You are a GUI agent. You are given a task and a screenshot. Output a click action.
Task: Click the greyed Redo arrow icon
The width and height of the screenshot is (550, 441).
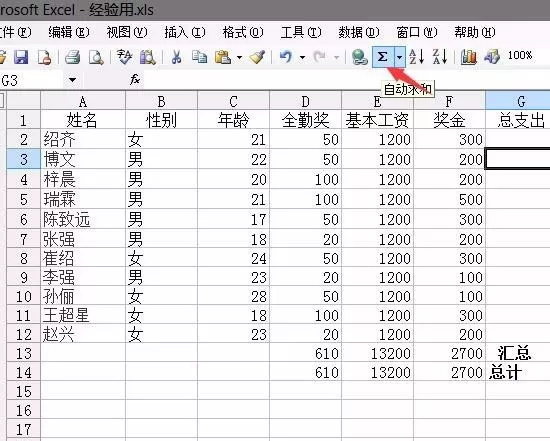pyautogui.click(x=320, y=57)
